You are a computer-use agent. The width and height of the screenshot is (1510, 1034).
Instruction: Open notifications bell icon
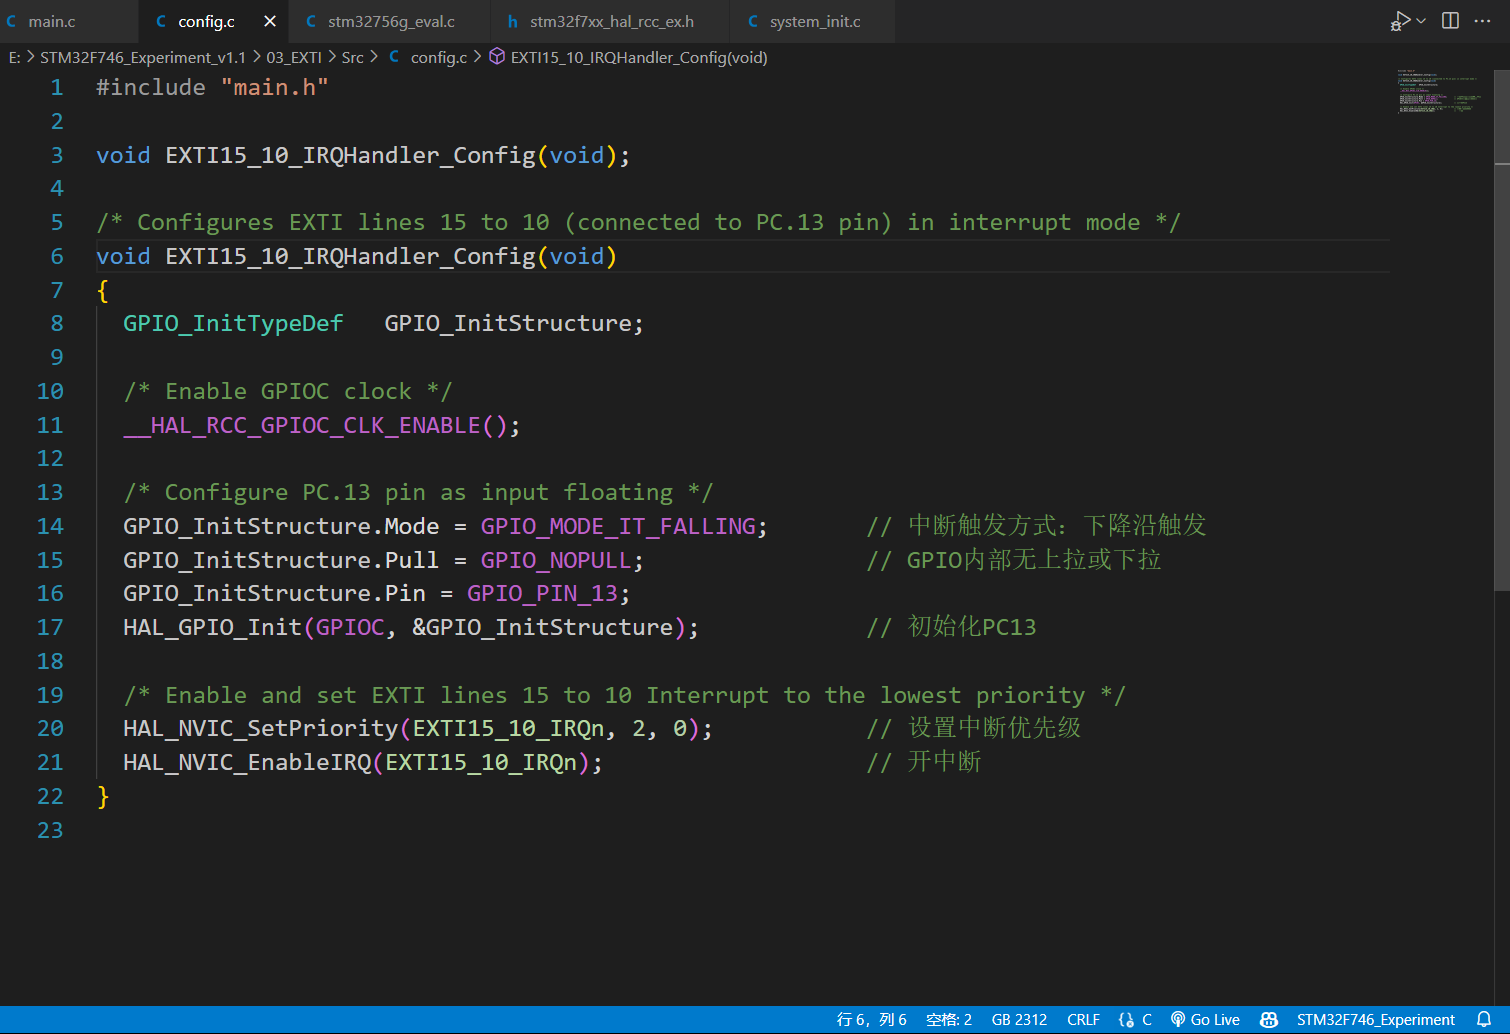pyautogui.click(x=1484, y=1020)
